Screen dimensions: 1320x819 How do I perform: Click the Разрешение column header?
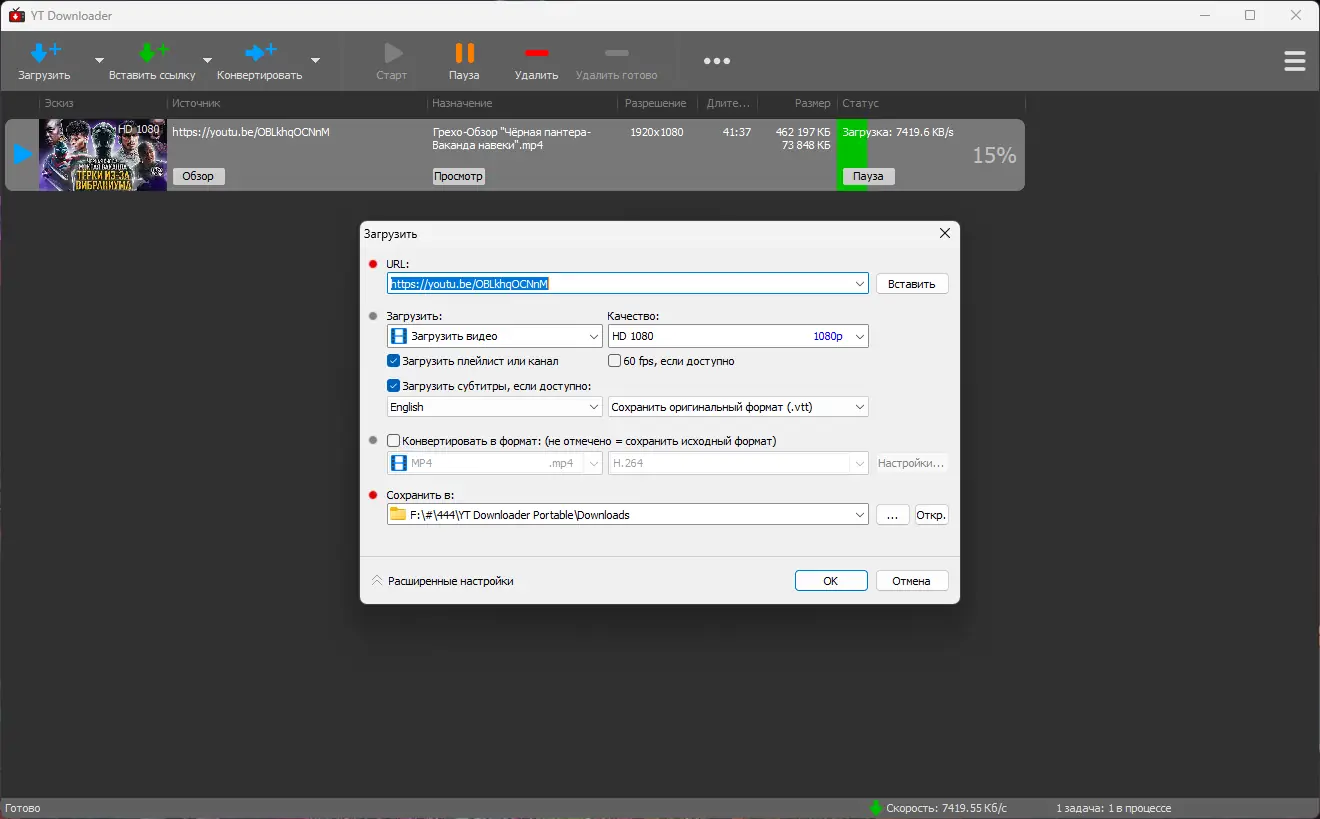pos(656,103)
